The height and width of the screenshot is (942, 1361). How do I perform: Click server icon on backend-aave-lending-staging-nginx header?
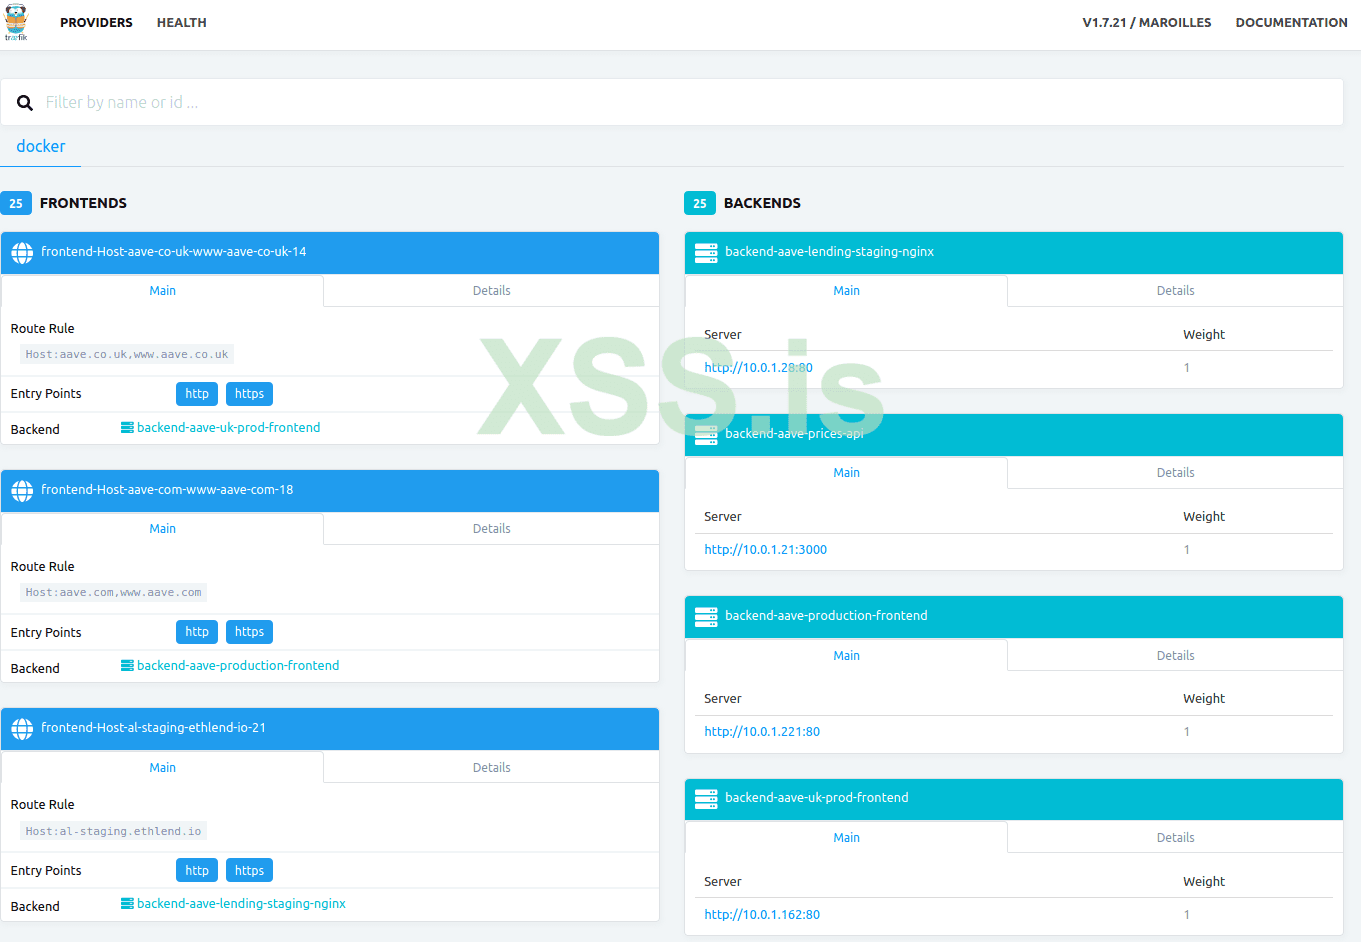706,253
